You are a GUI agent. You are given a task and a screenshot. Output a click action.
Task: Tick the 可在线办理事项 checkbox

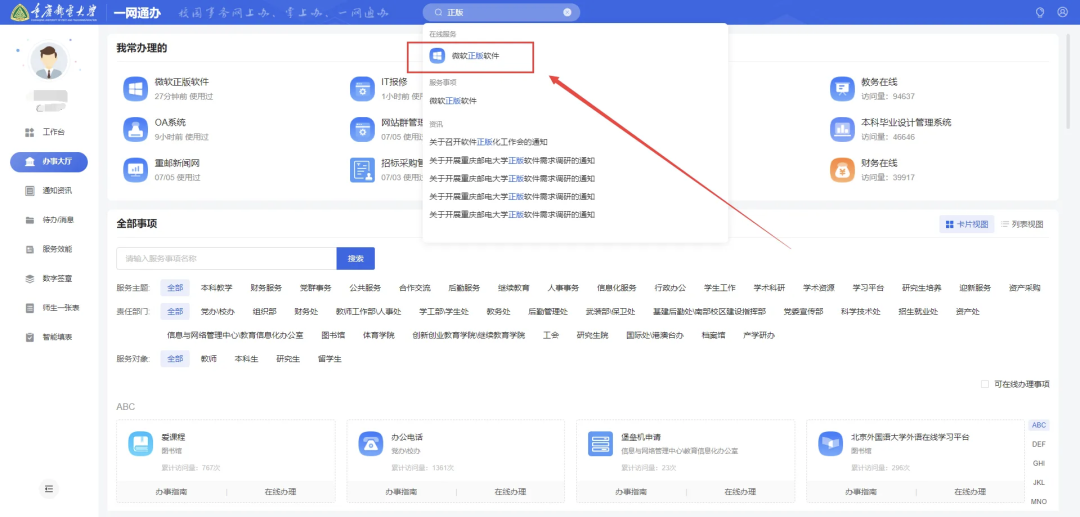(x=985, y=384)
